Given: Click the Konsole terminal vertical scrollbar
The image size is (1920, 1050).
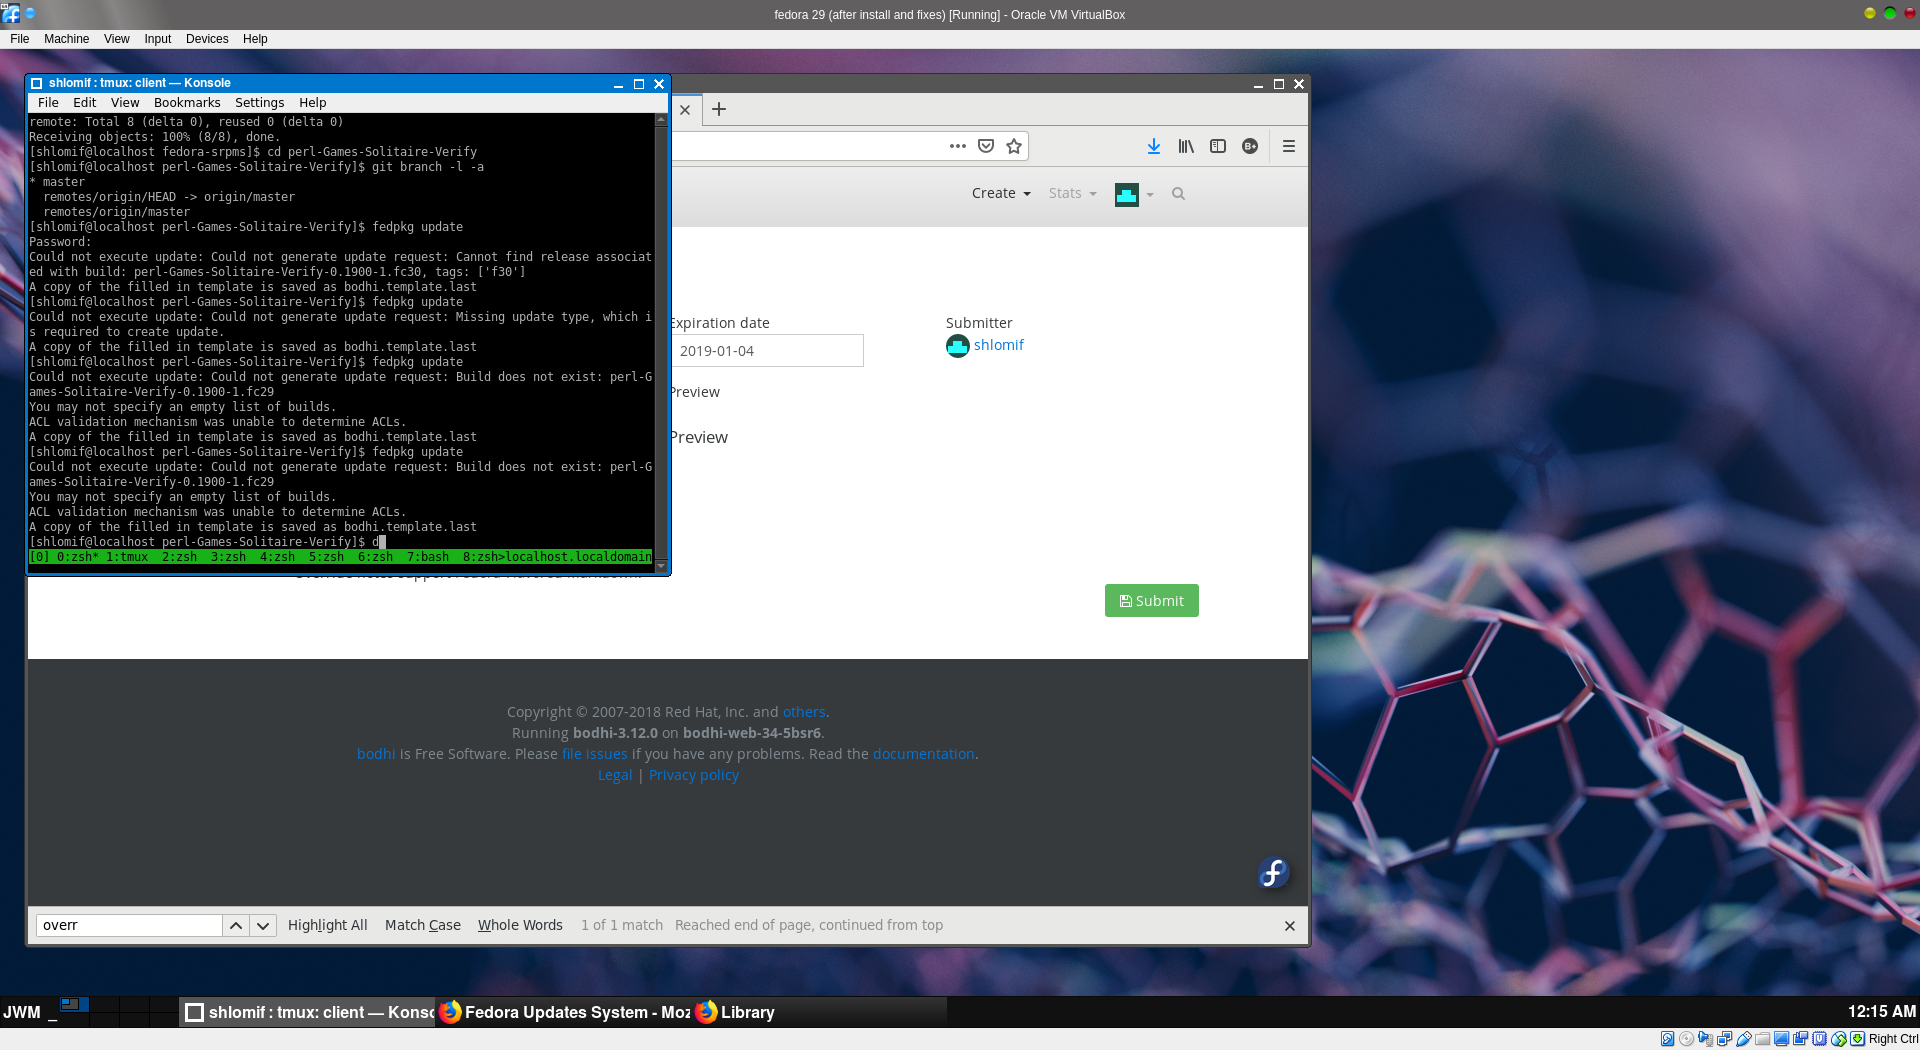Looking at the screenshot, I should click(x=661, y=343).
